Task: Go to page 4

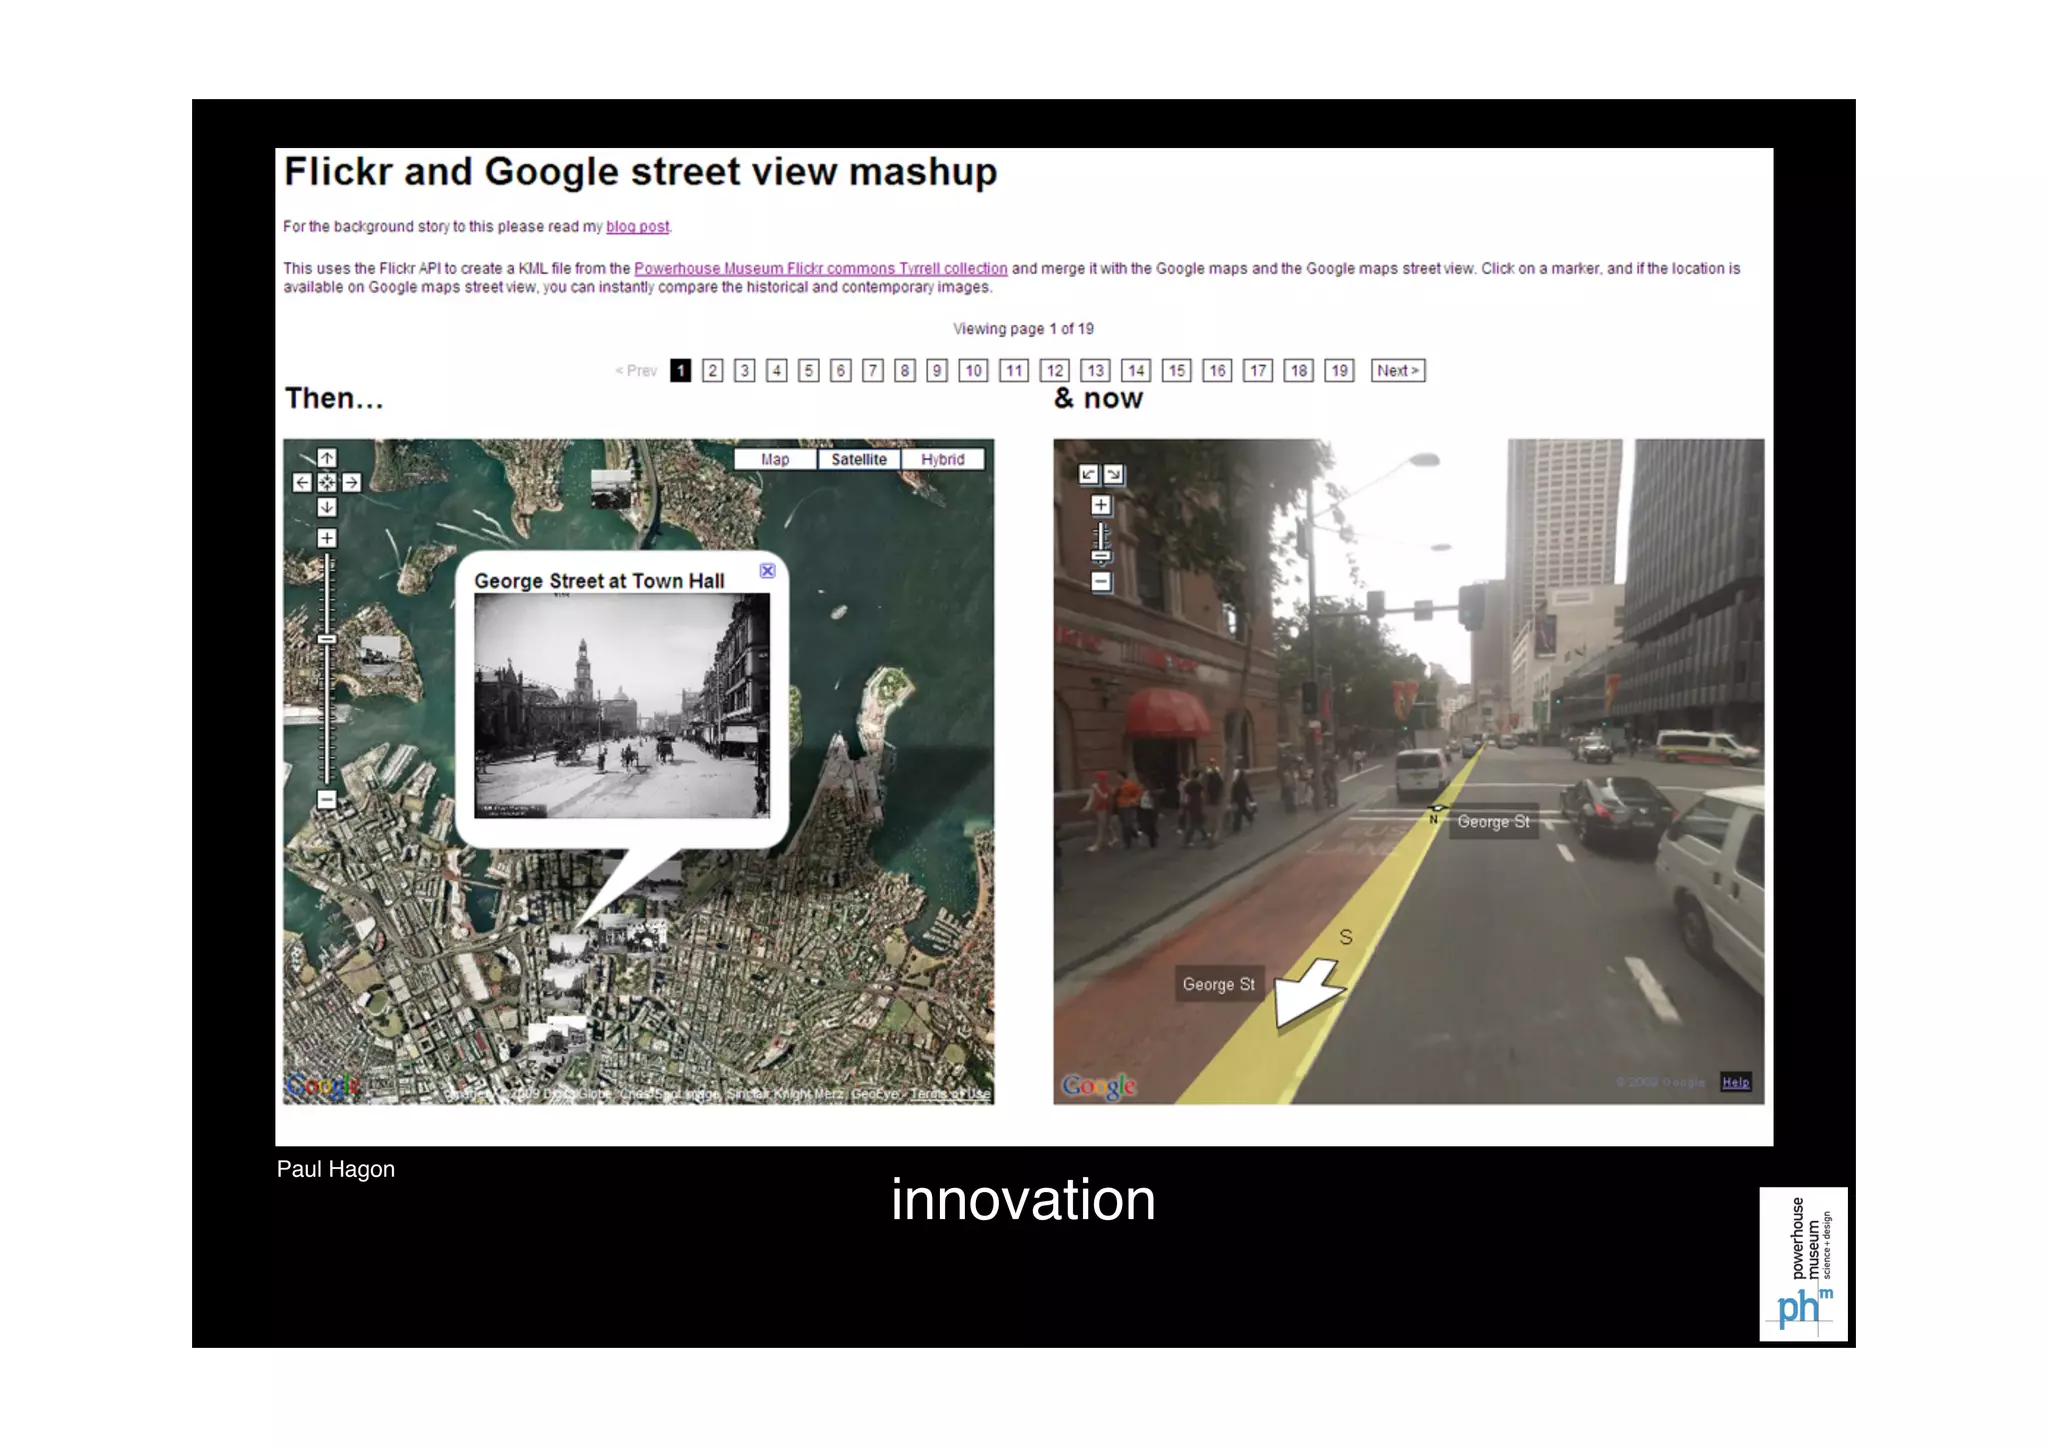Action: click(776, 371)
